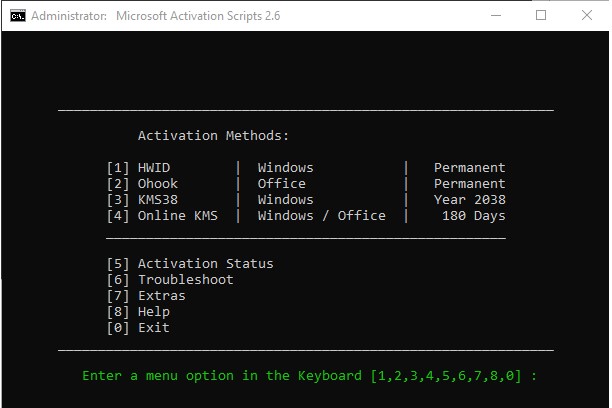Click the Permanent label for HWID

coord(469,168)
